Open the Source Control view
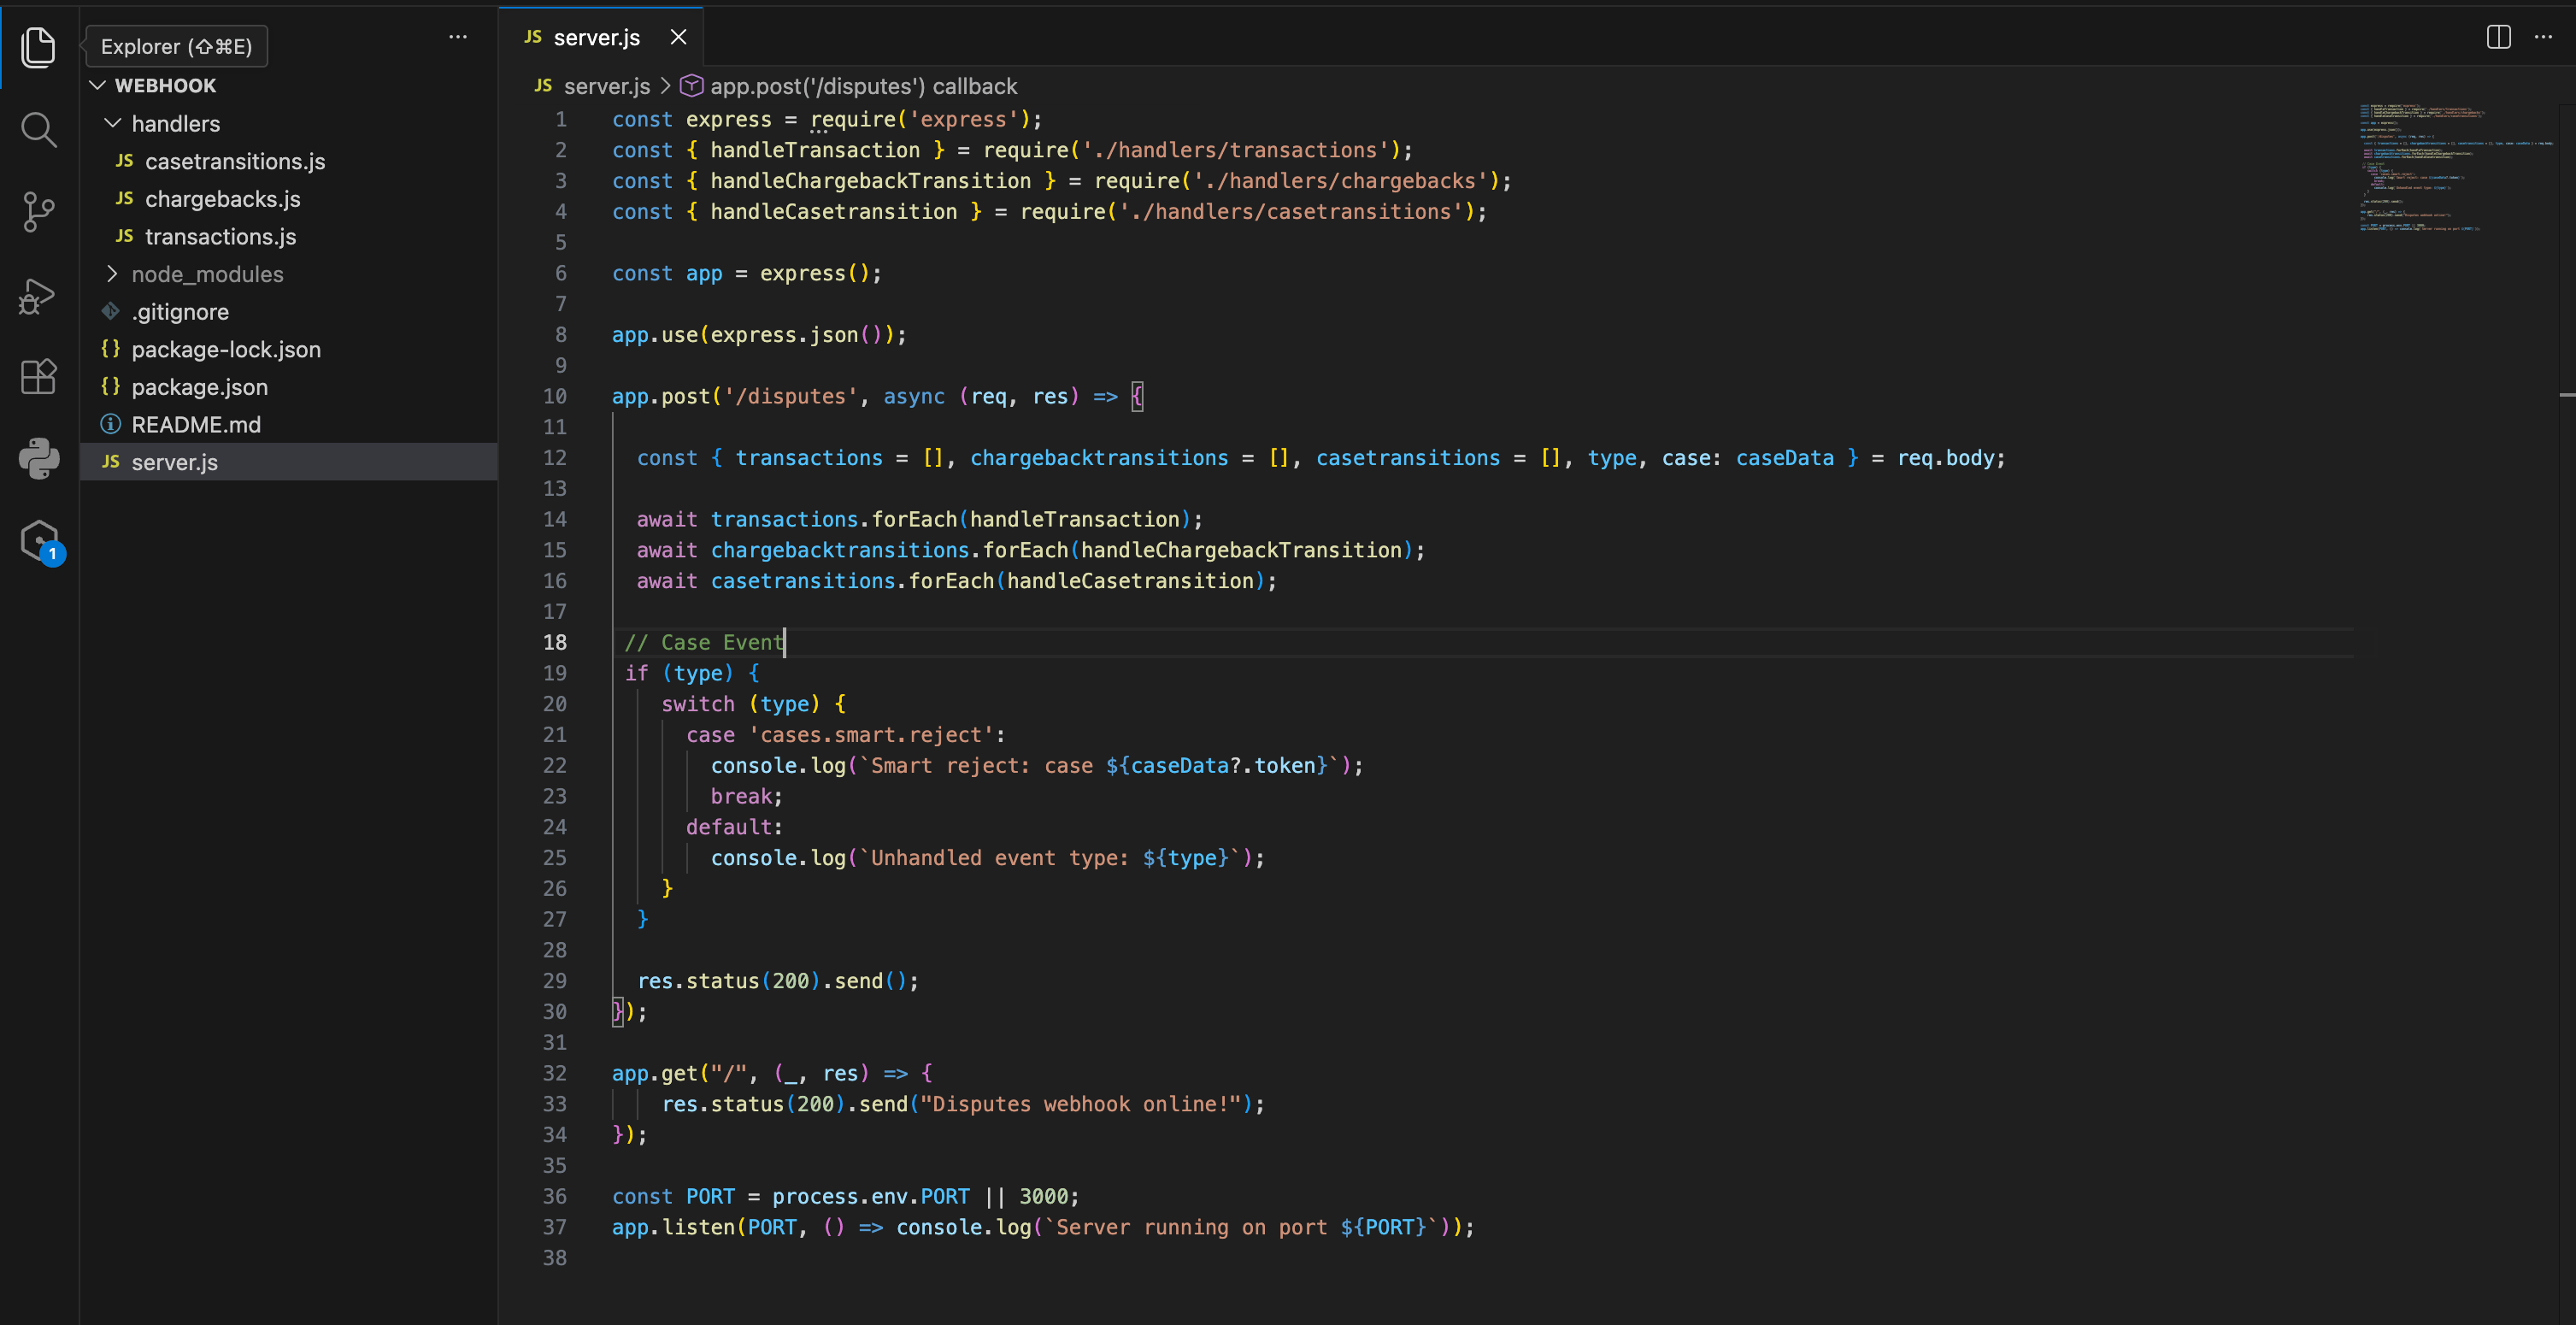 click(x=38, y=212)
